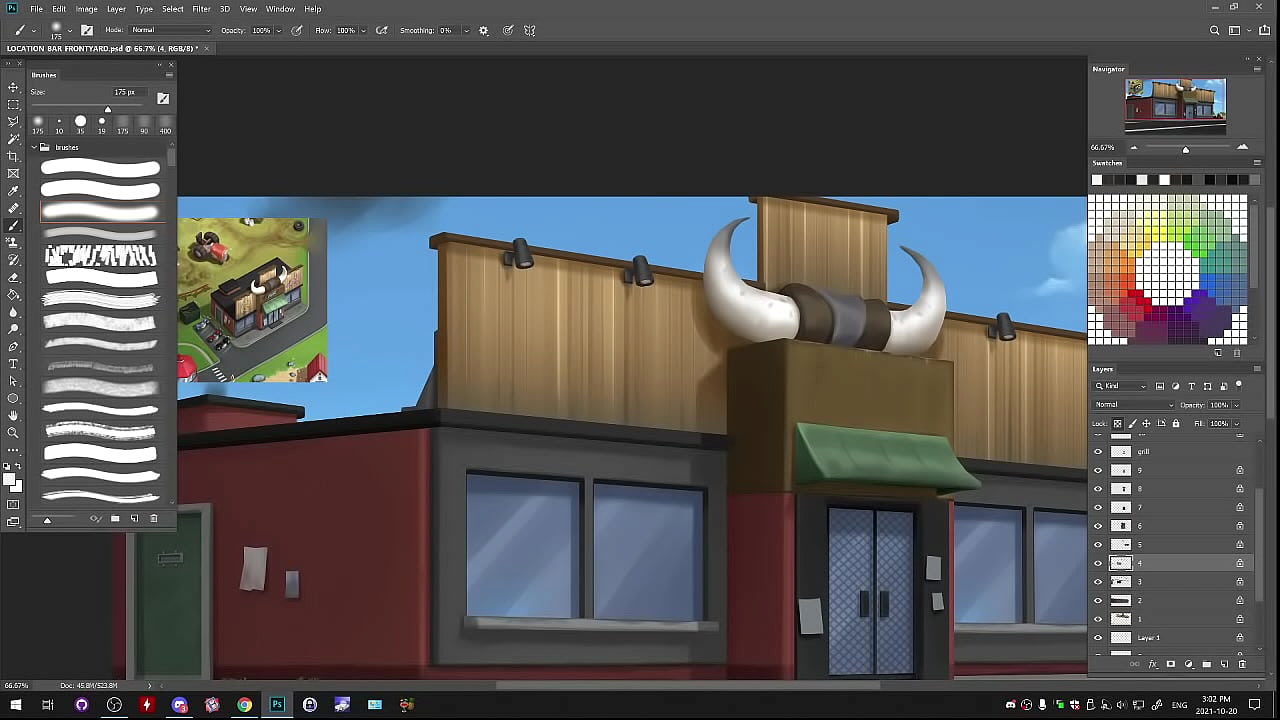Screen dimensions: 1280x720
Task: Open layer blend mode Normal dropdown
Action: coord(1134,405)
